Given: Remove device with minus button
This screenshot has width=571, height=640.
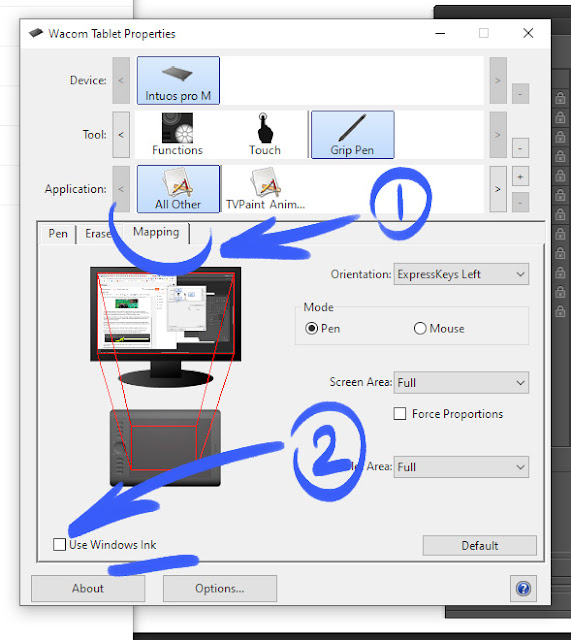Looking at the screenshot, I should click(x=520, y=94).
